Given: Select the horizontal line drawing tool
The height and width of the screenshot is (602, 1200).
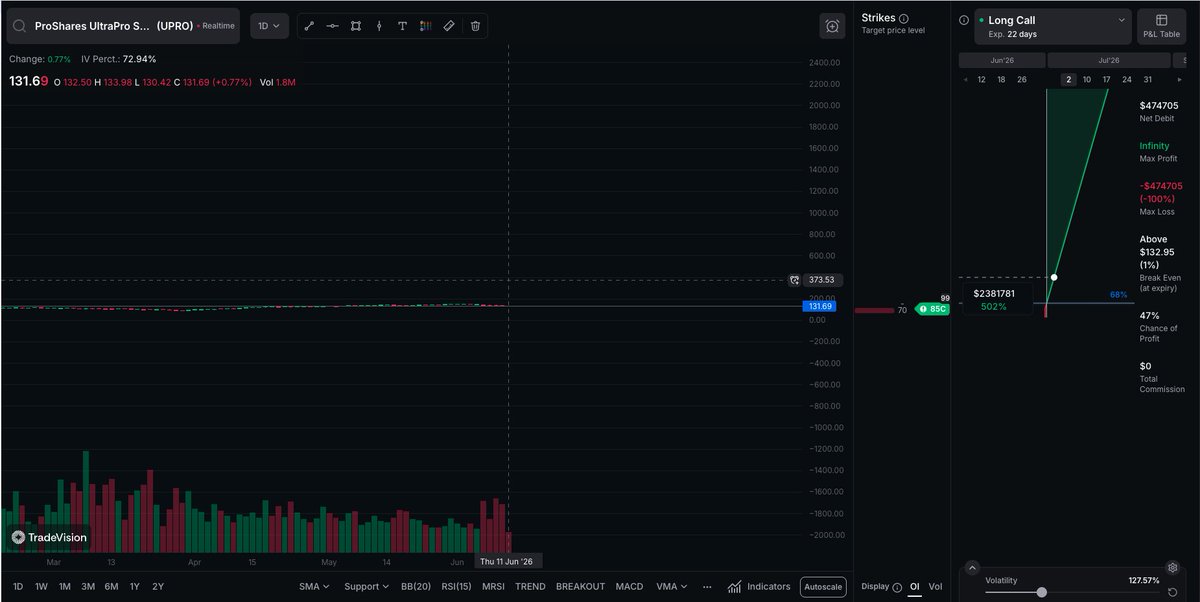Looking at the screenshot, I should pyautogui.click(x=332, y=26).
